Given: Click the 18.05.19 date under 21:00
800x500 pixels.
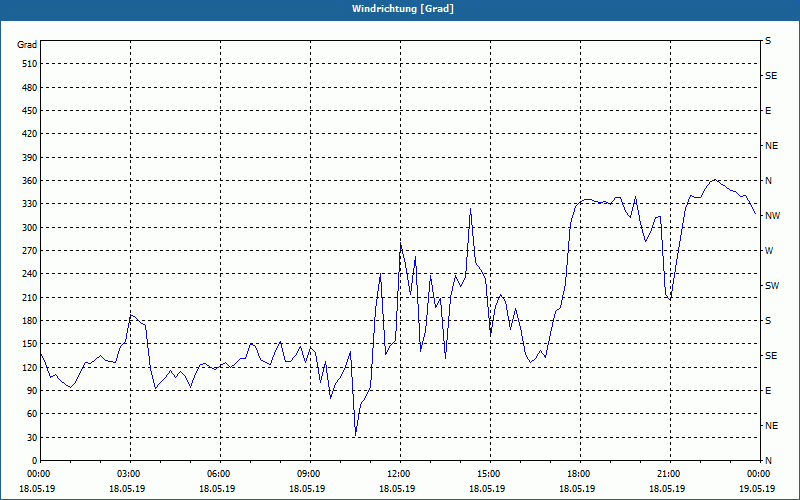Looking at the screenshot, I should click(x=667, y=488).
